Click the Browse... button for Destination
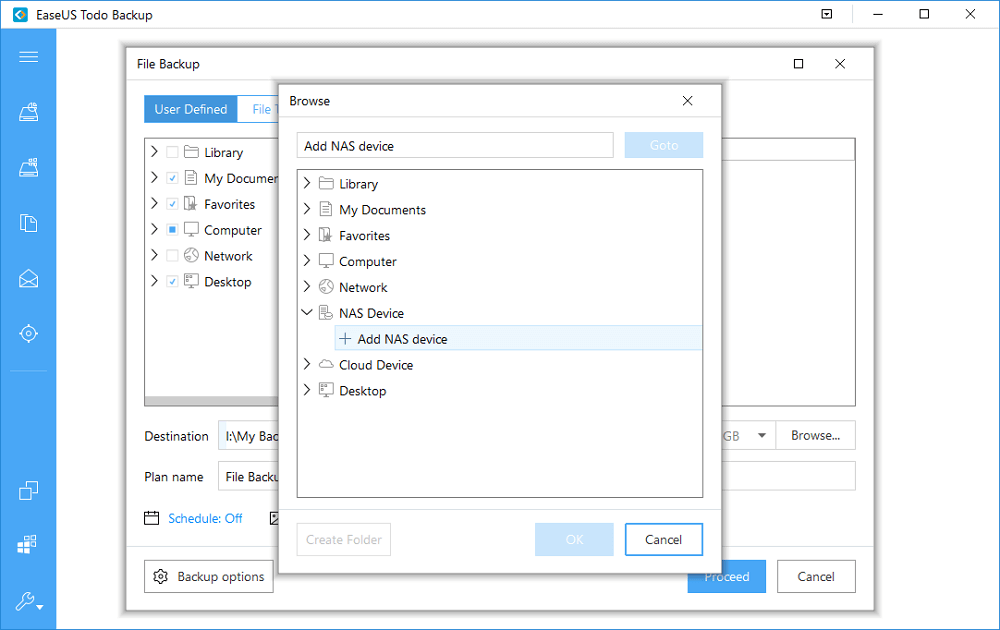 pos(815,436)
